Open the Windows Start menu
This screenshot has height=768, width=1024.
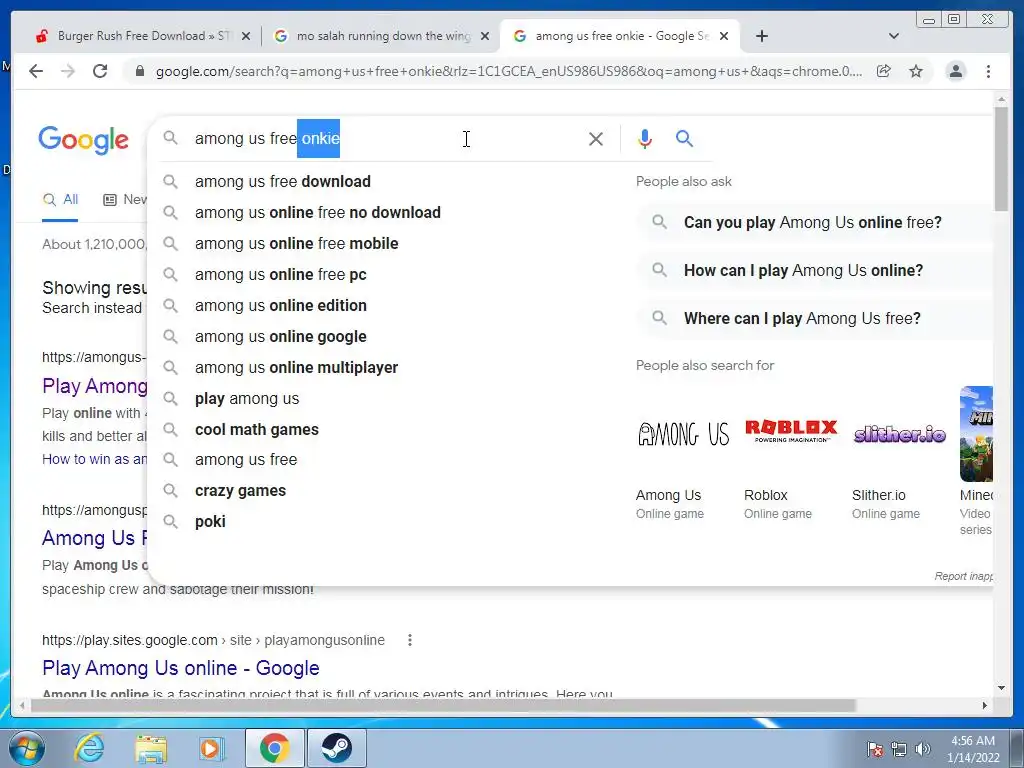click(x=27, y=748)
